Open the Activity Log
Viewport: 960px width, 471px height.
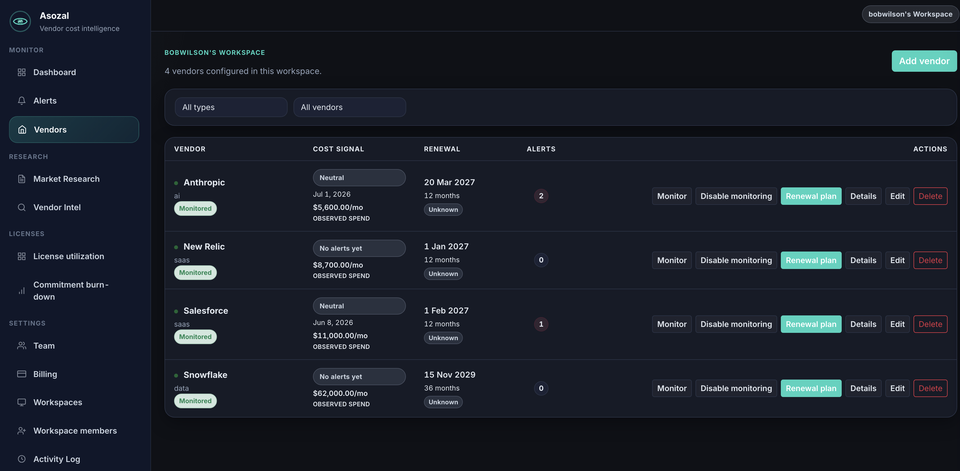pos(74,459)
